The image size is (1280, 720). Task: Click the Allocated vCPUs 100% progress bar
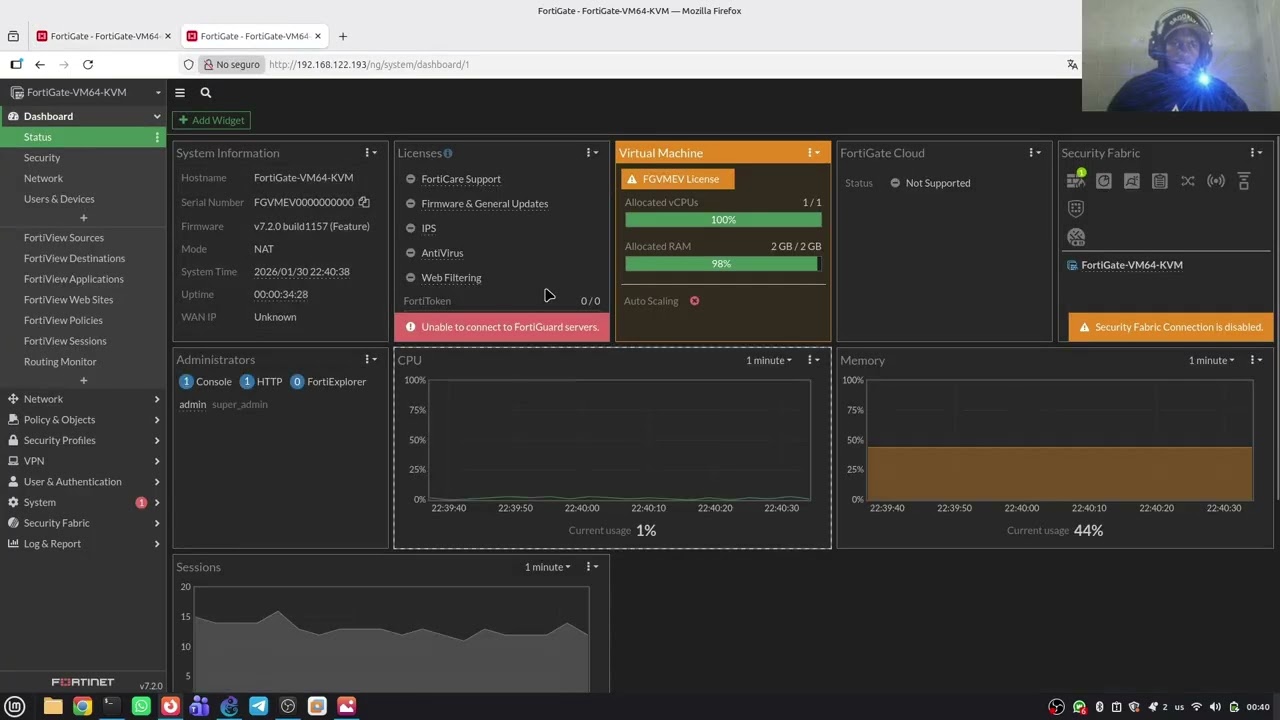[723, 220]
